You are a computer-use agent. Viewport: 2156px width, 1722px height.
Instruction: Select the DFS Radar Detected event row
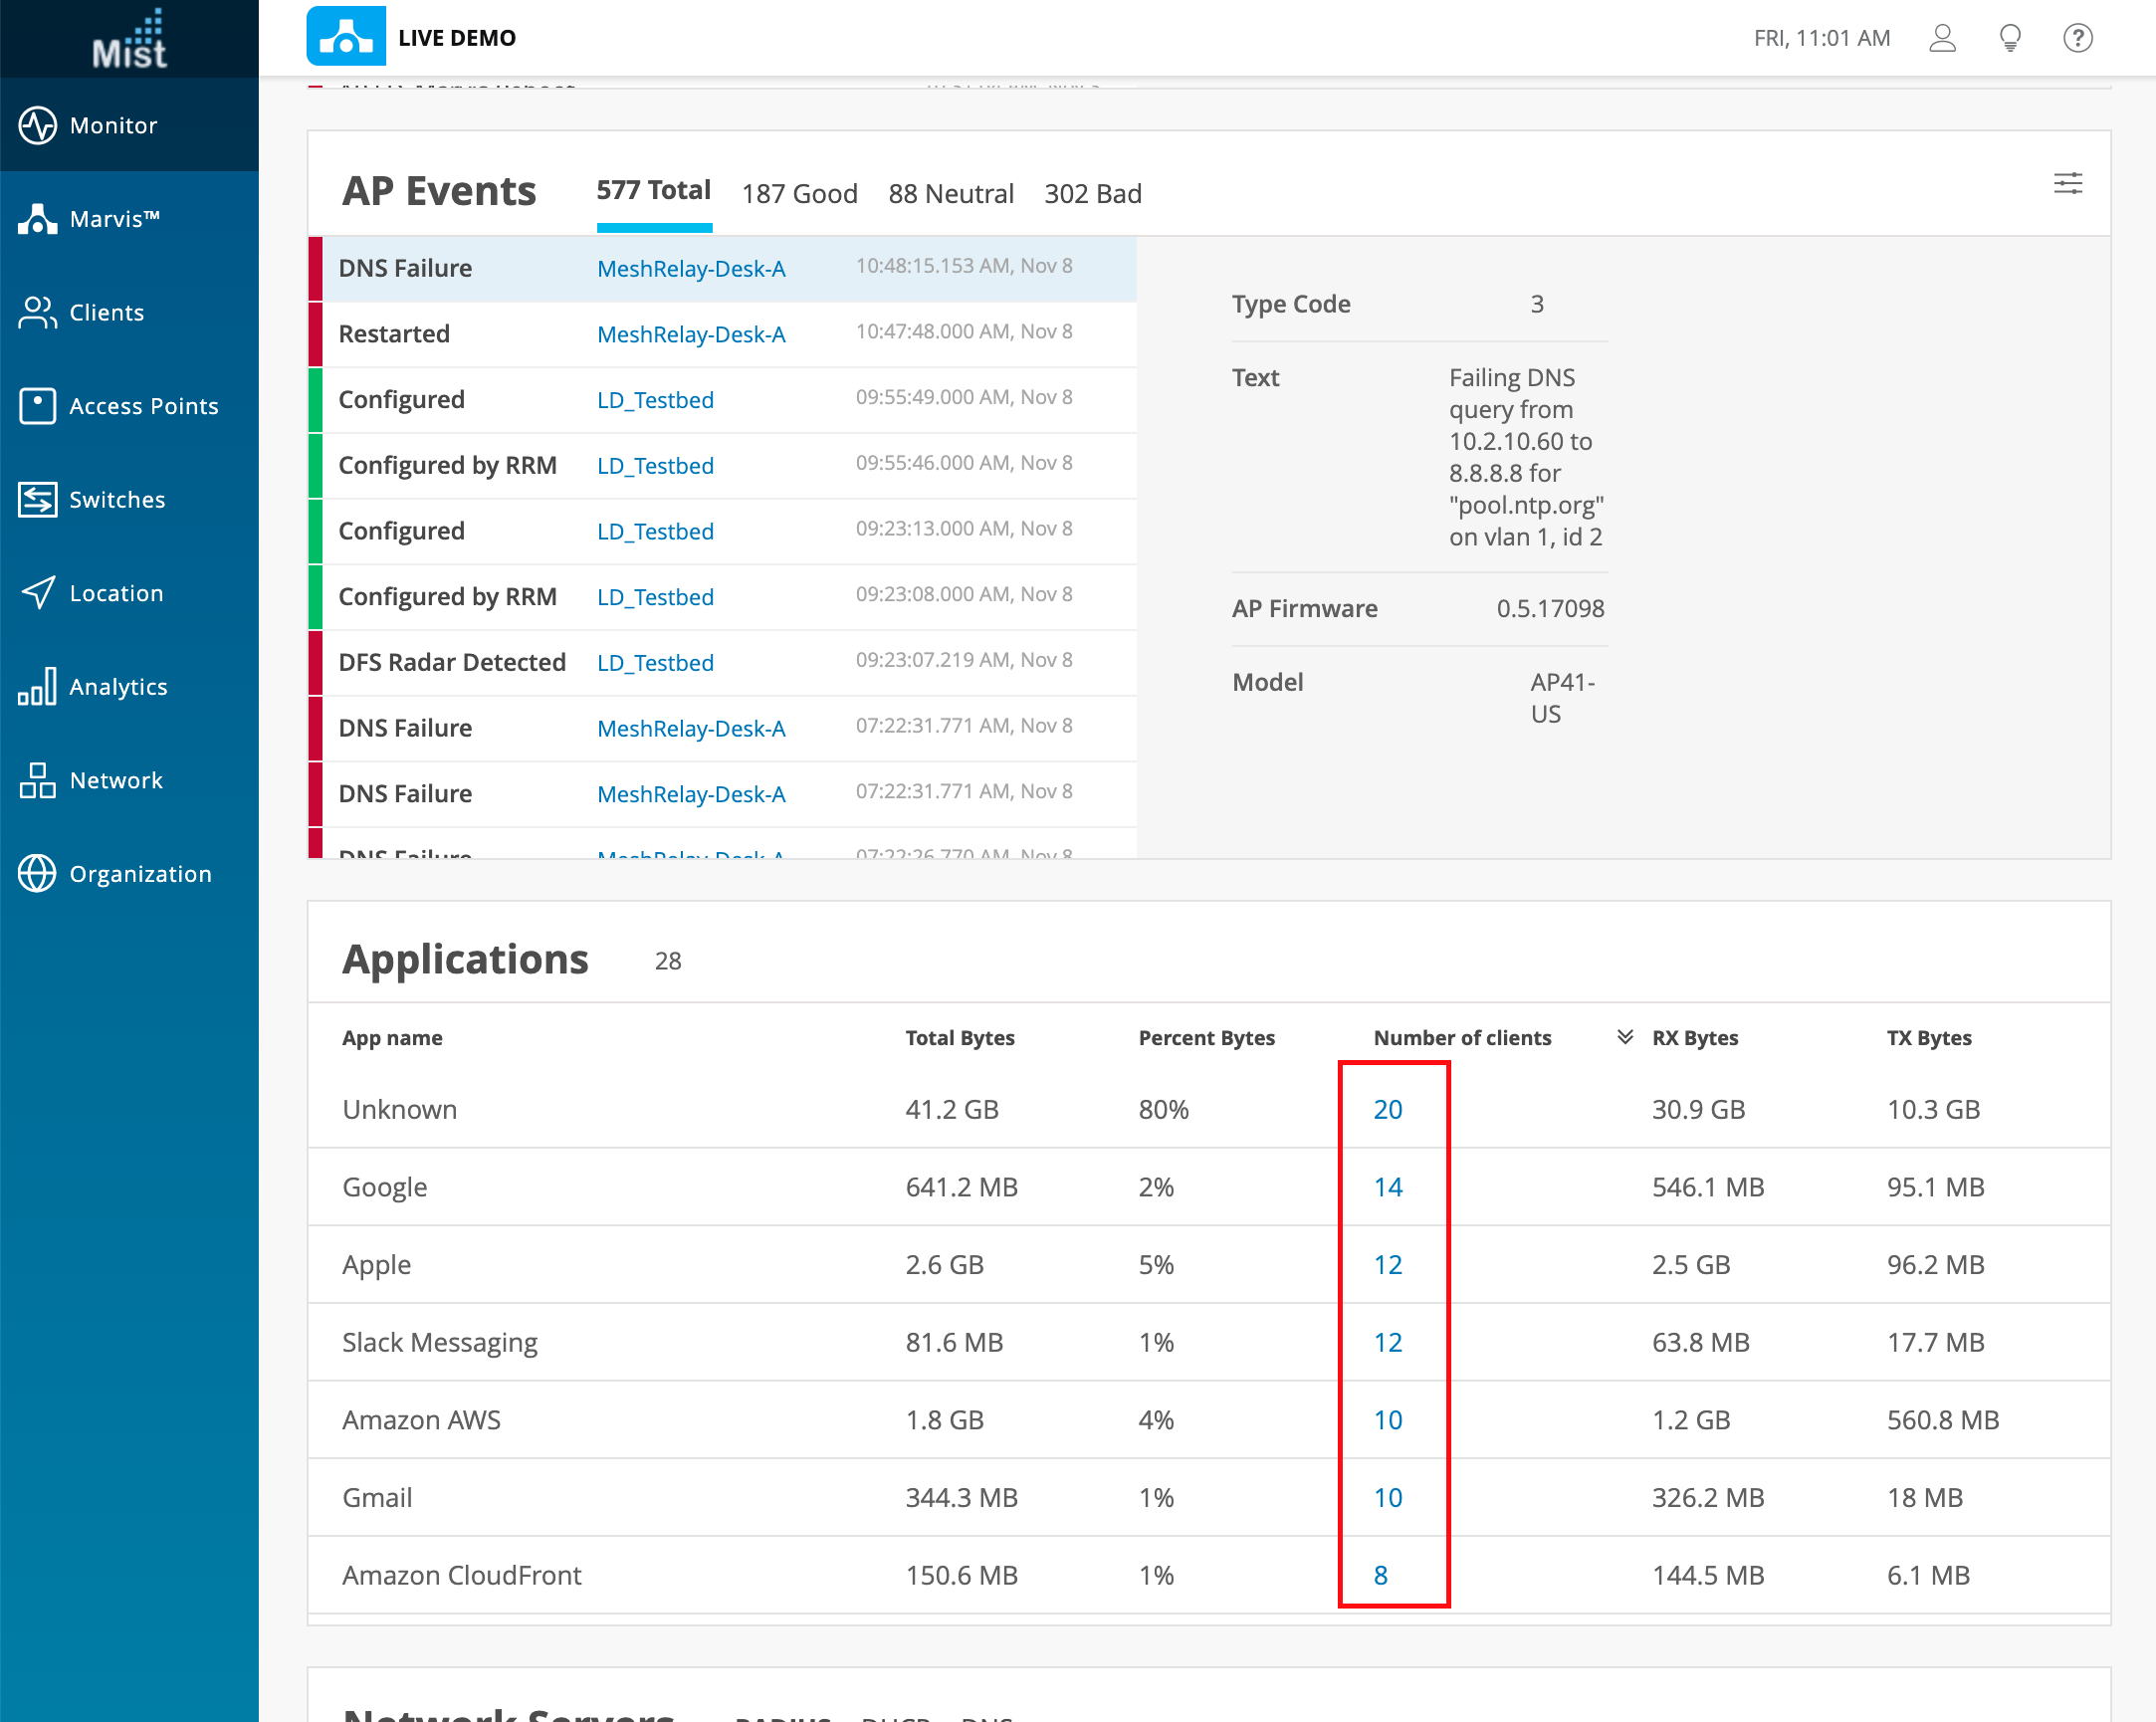[452, 662]
